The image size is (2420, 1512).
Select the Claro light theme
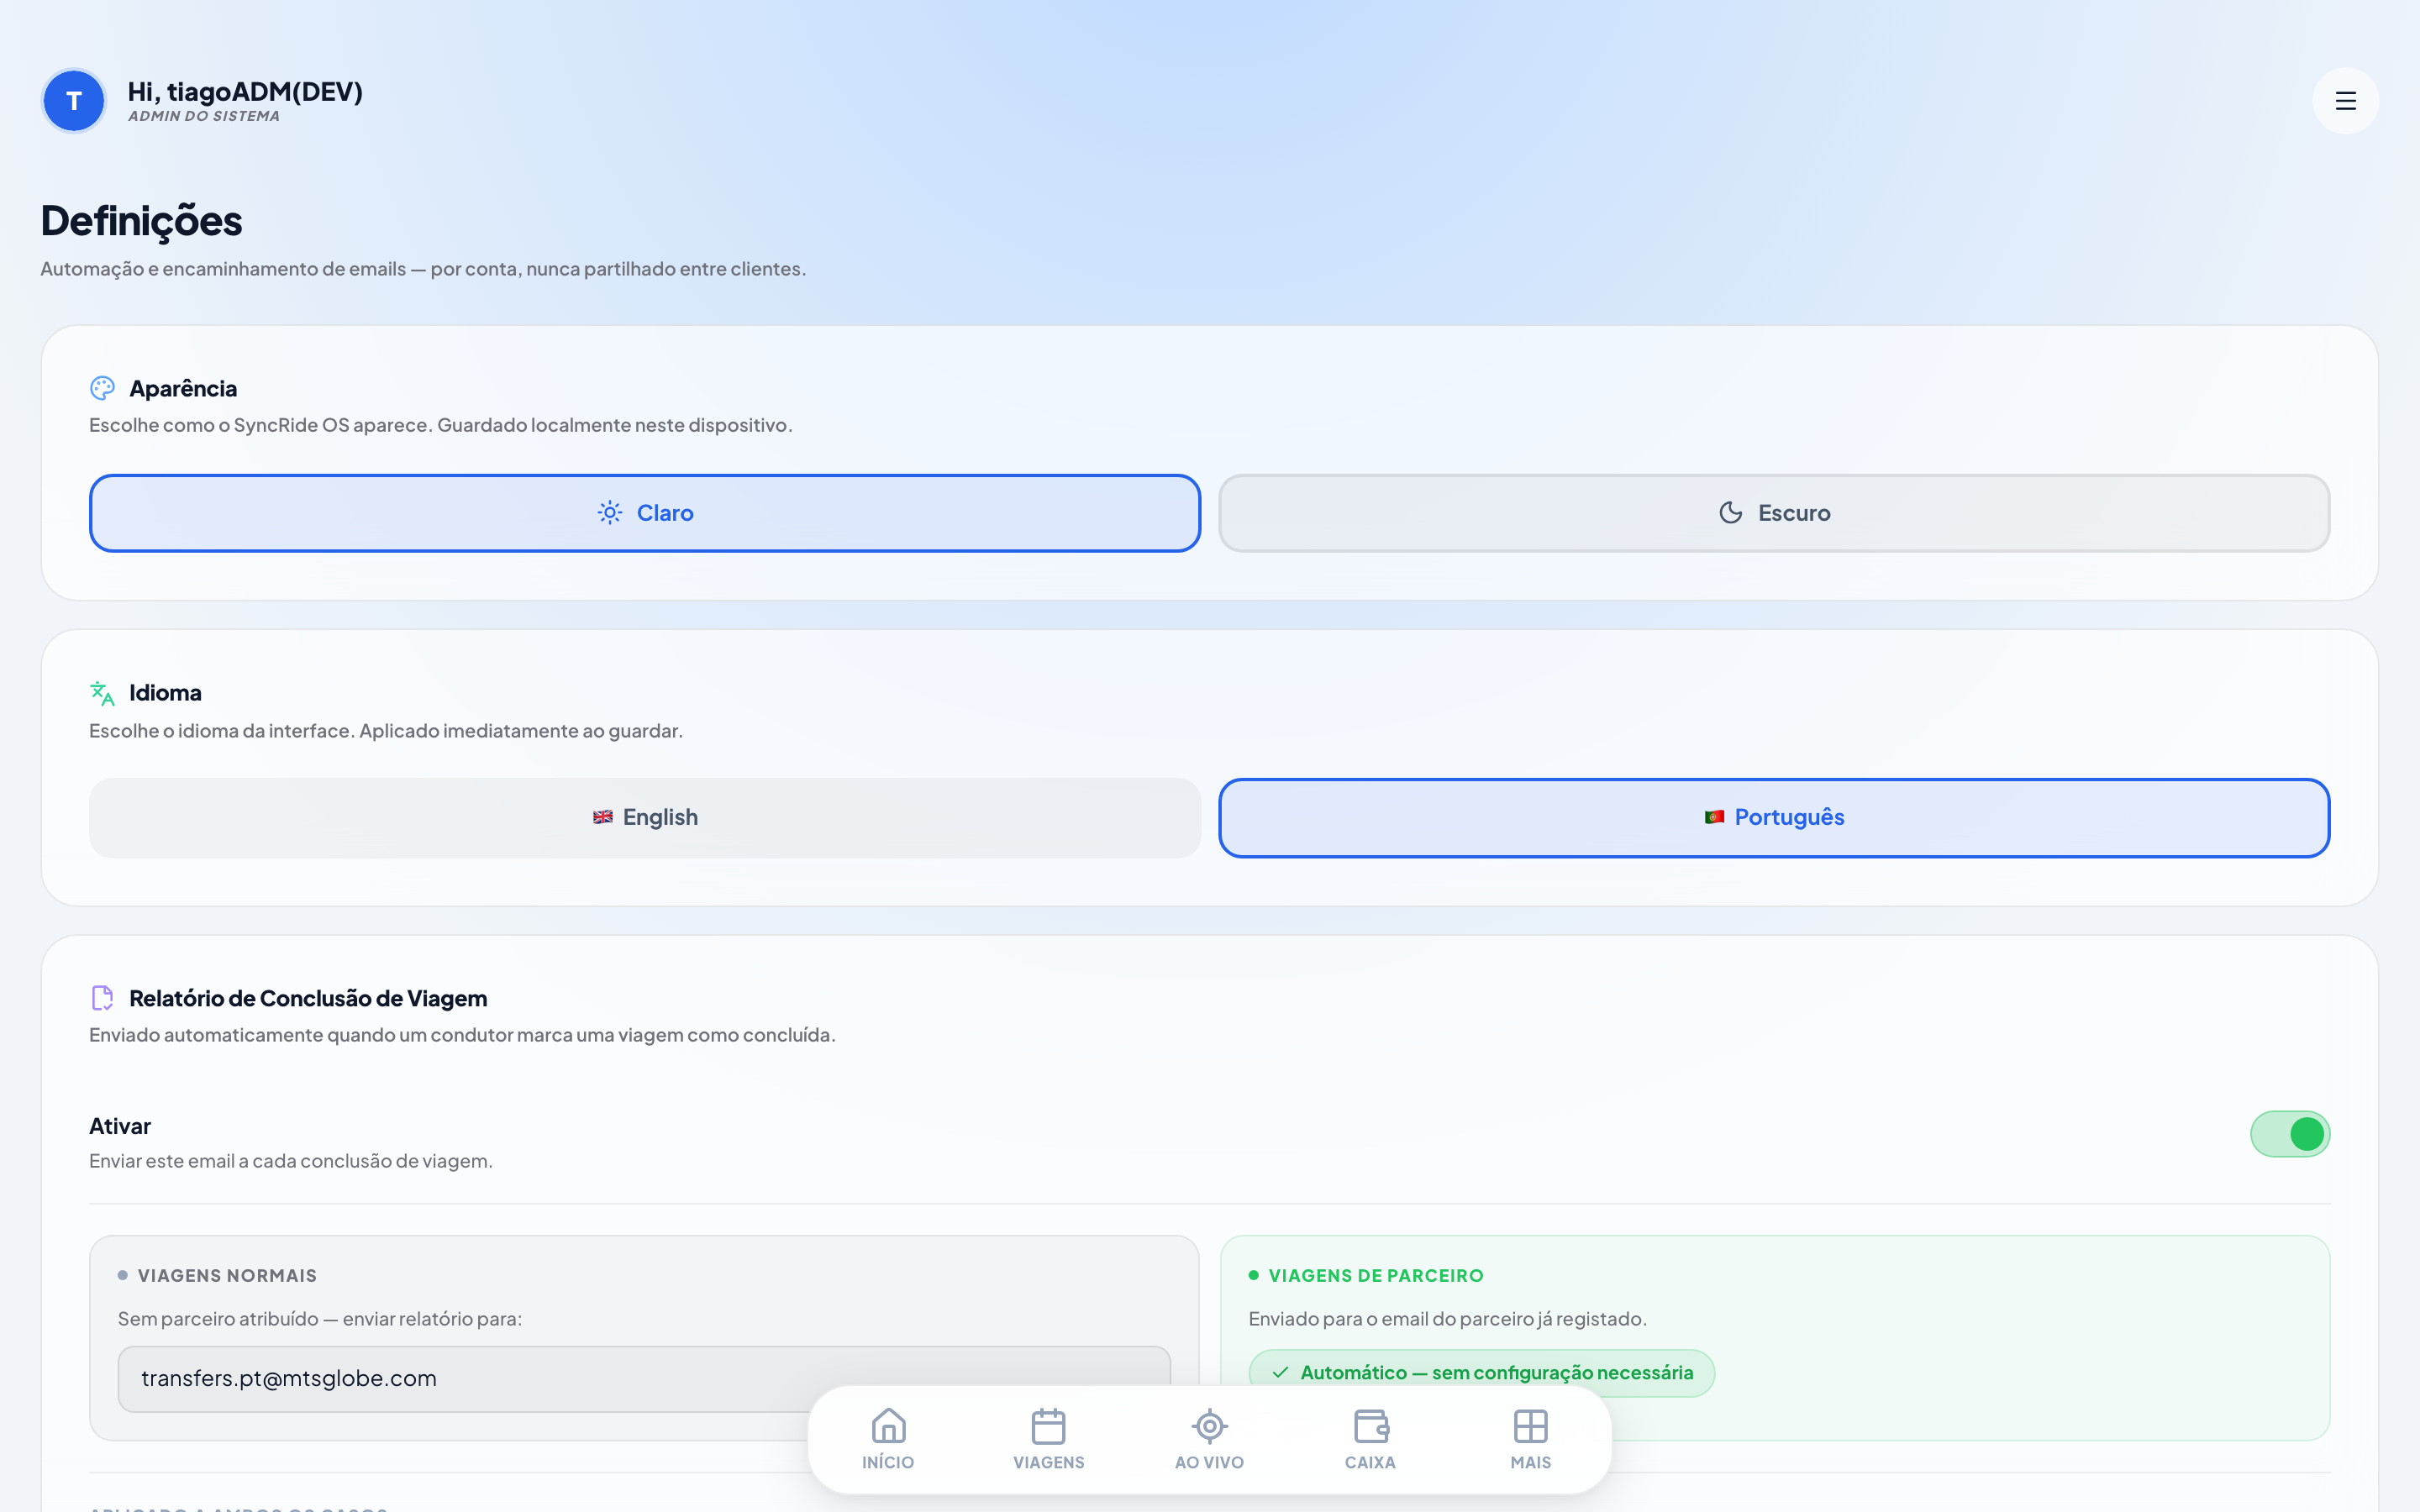(645, 513)
